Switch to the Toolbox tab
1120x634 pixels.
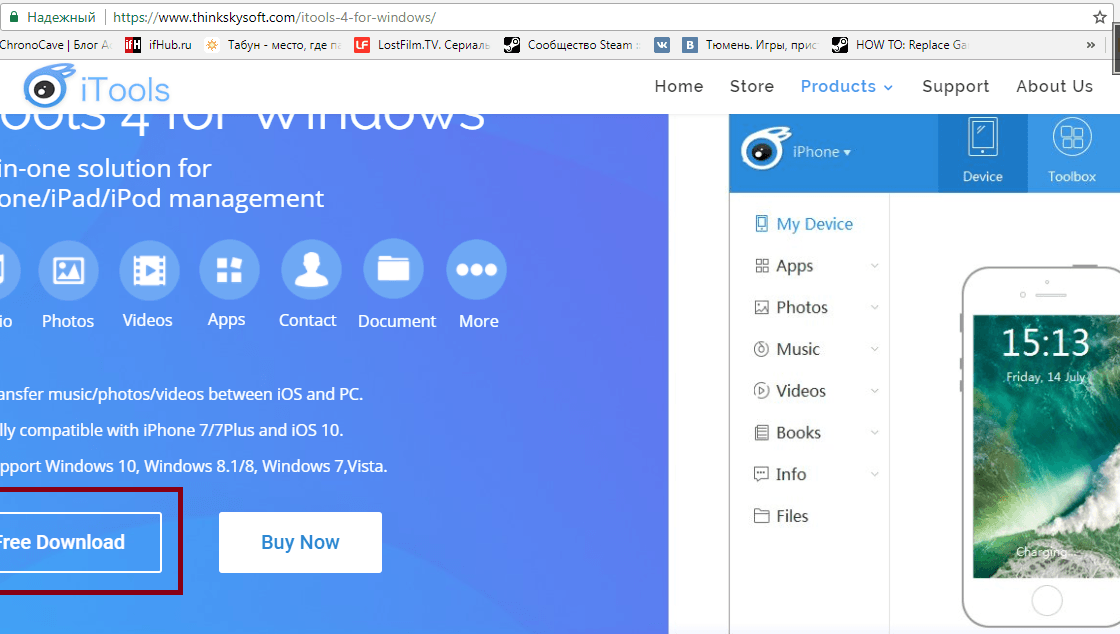[1072, 153]
